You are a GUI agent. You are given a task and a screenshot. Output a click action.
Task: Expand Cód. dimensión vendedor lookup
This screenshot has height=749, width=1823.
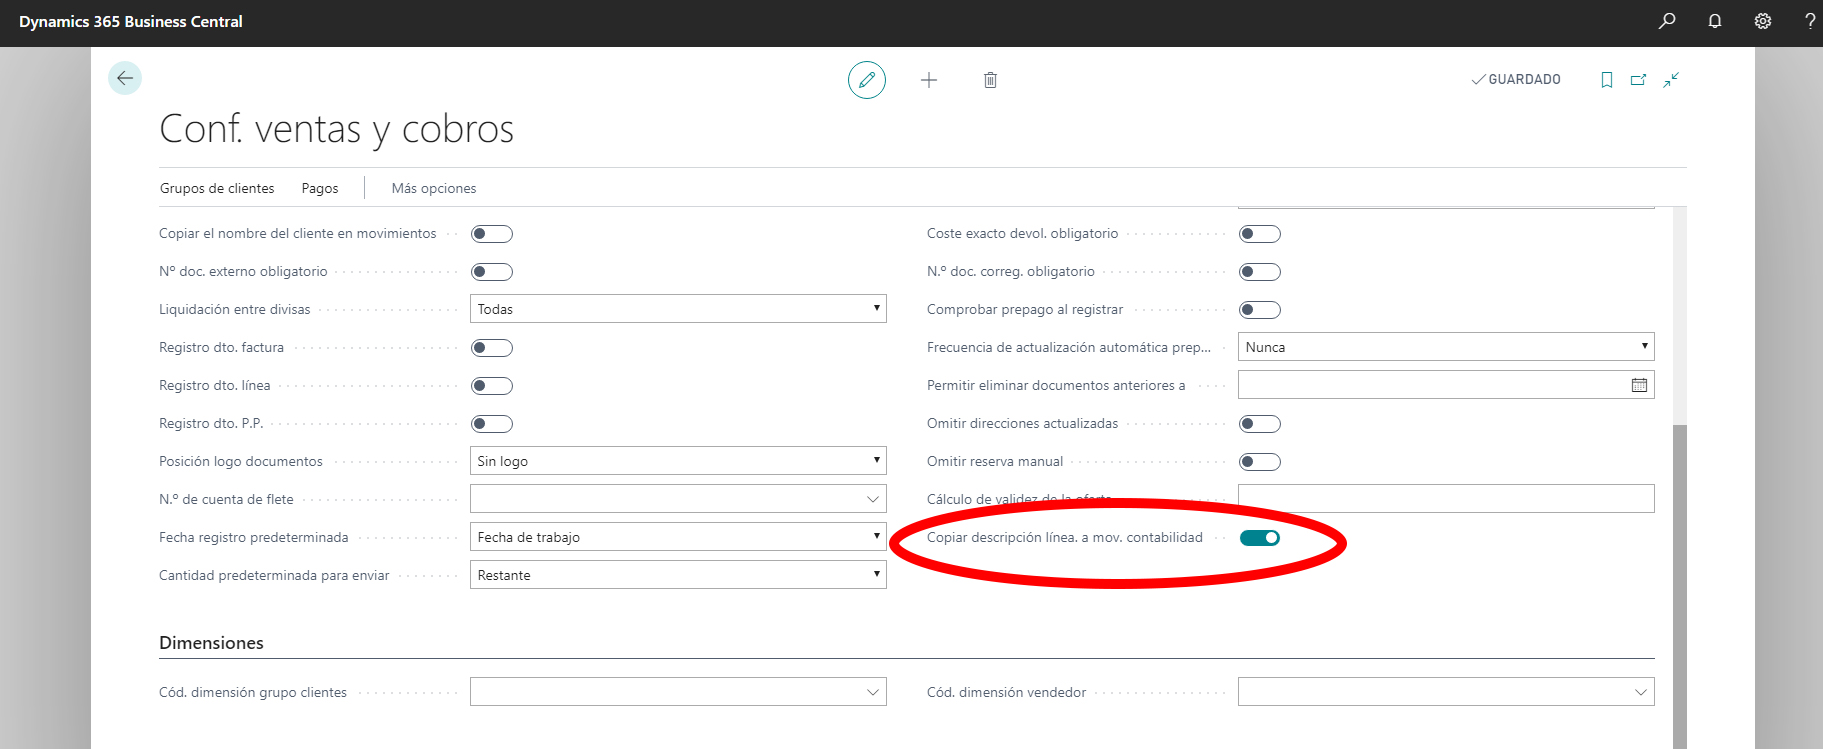(x=1640, y=692)
